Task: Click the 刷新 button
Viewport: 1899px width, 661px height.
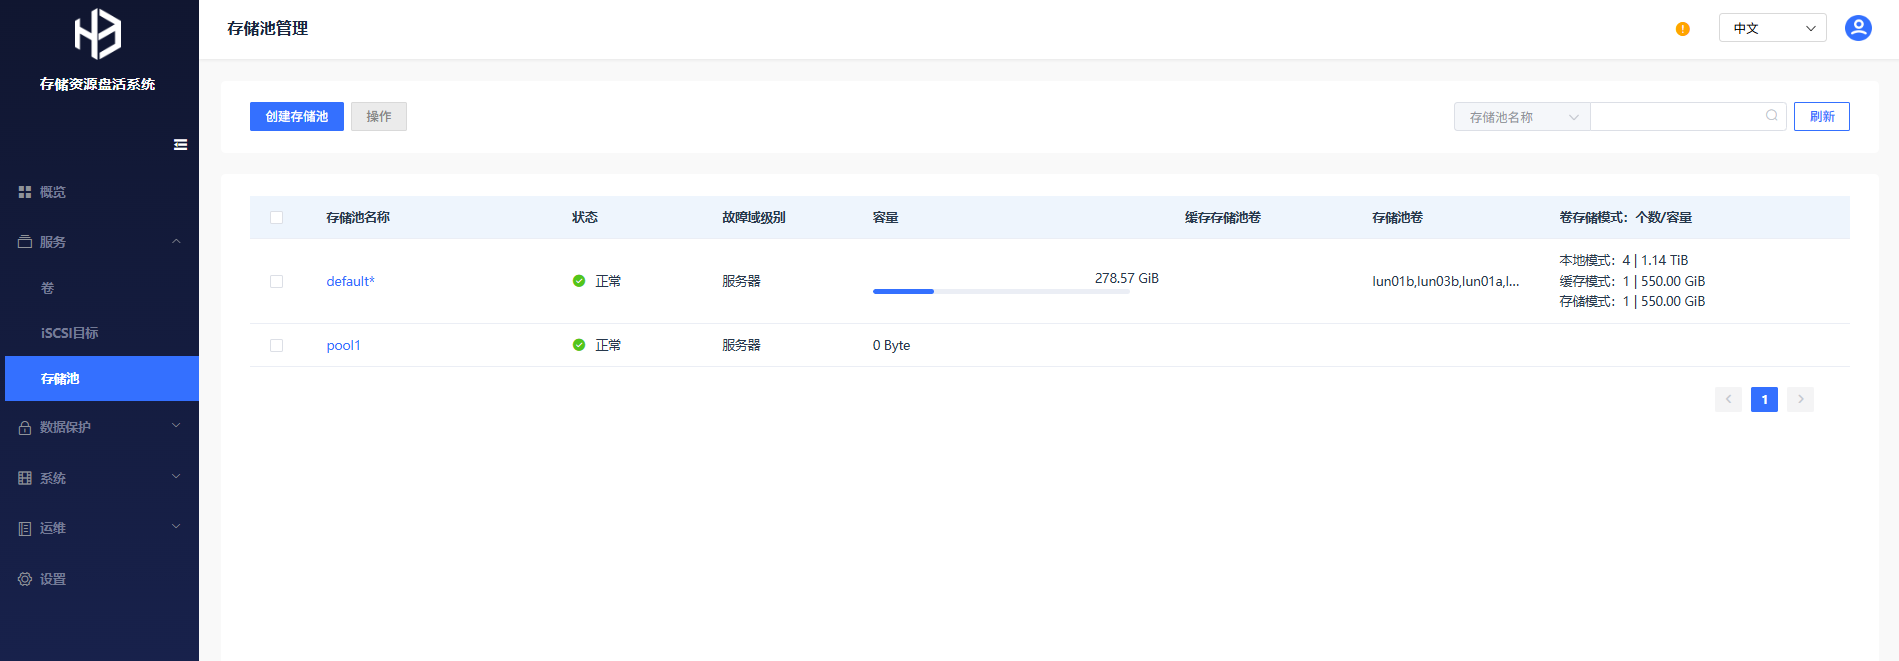Action: coord(1822,116)
